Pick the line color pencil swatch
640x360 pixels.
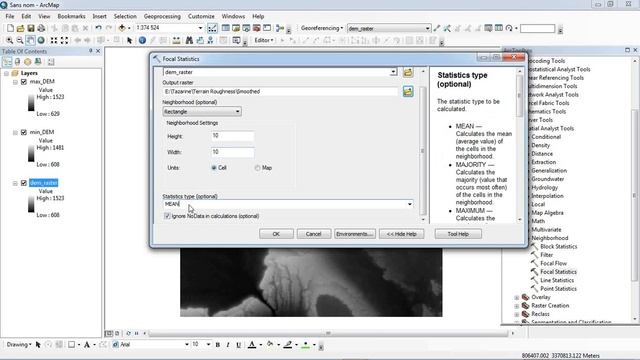pyautogui.click(x=288, y=345)
